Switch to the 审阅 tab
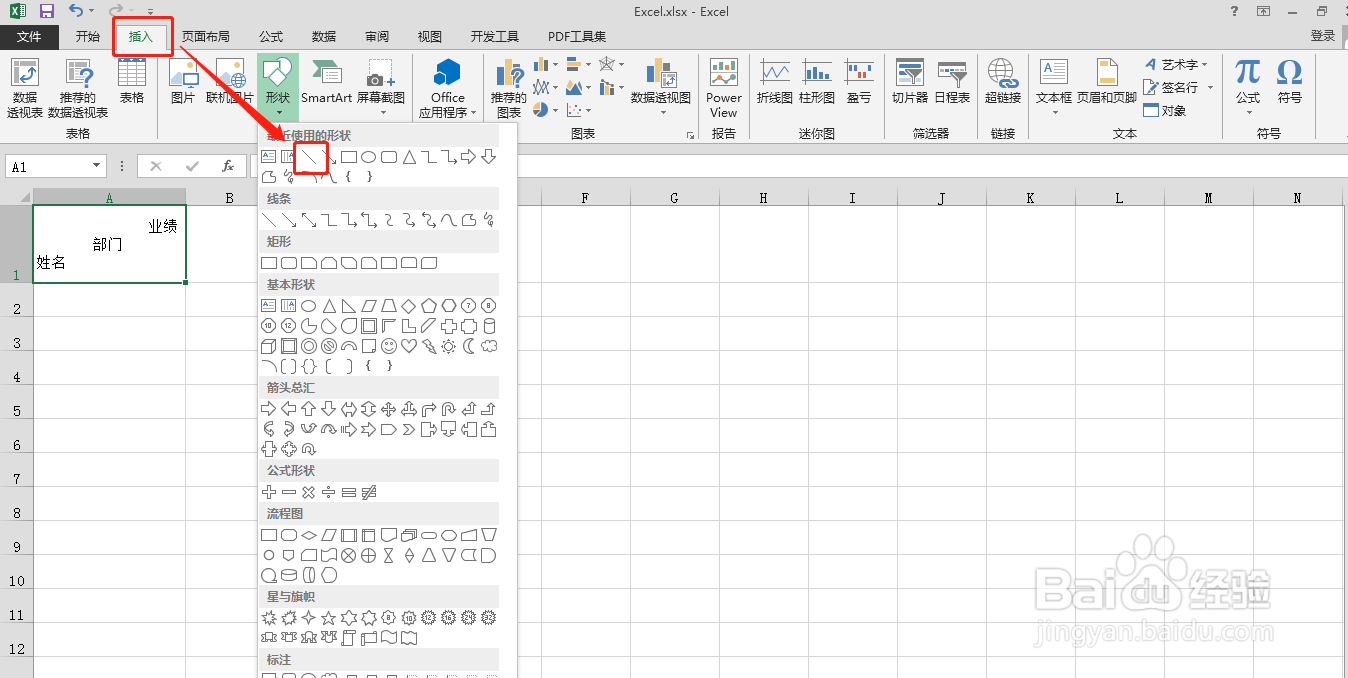The height and width of the screenshot is (678, 1348). (377, 36)
